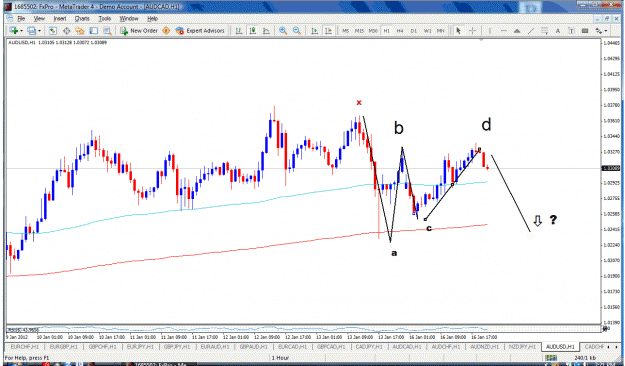Select the D1 timeframe
This screenshot has width=625, height=366.
click(413, 31)
